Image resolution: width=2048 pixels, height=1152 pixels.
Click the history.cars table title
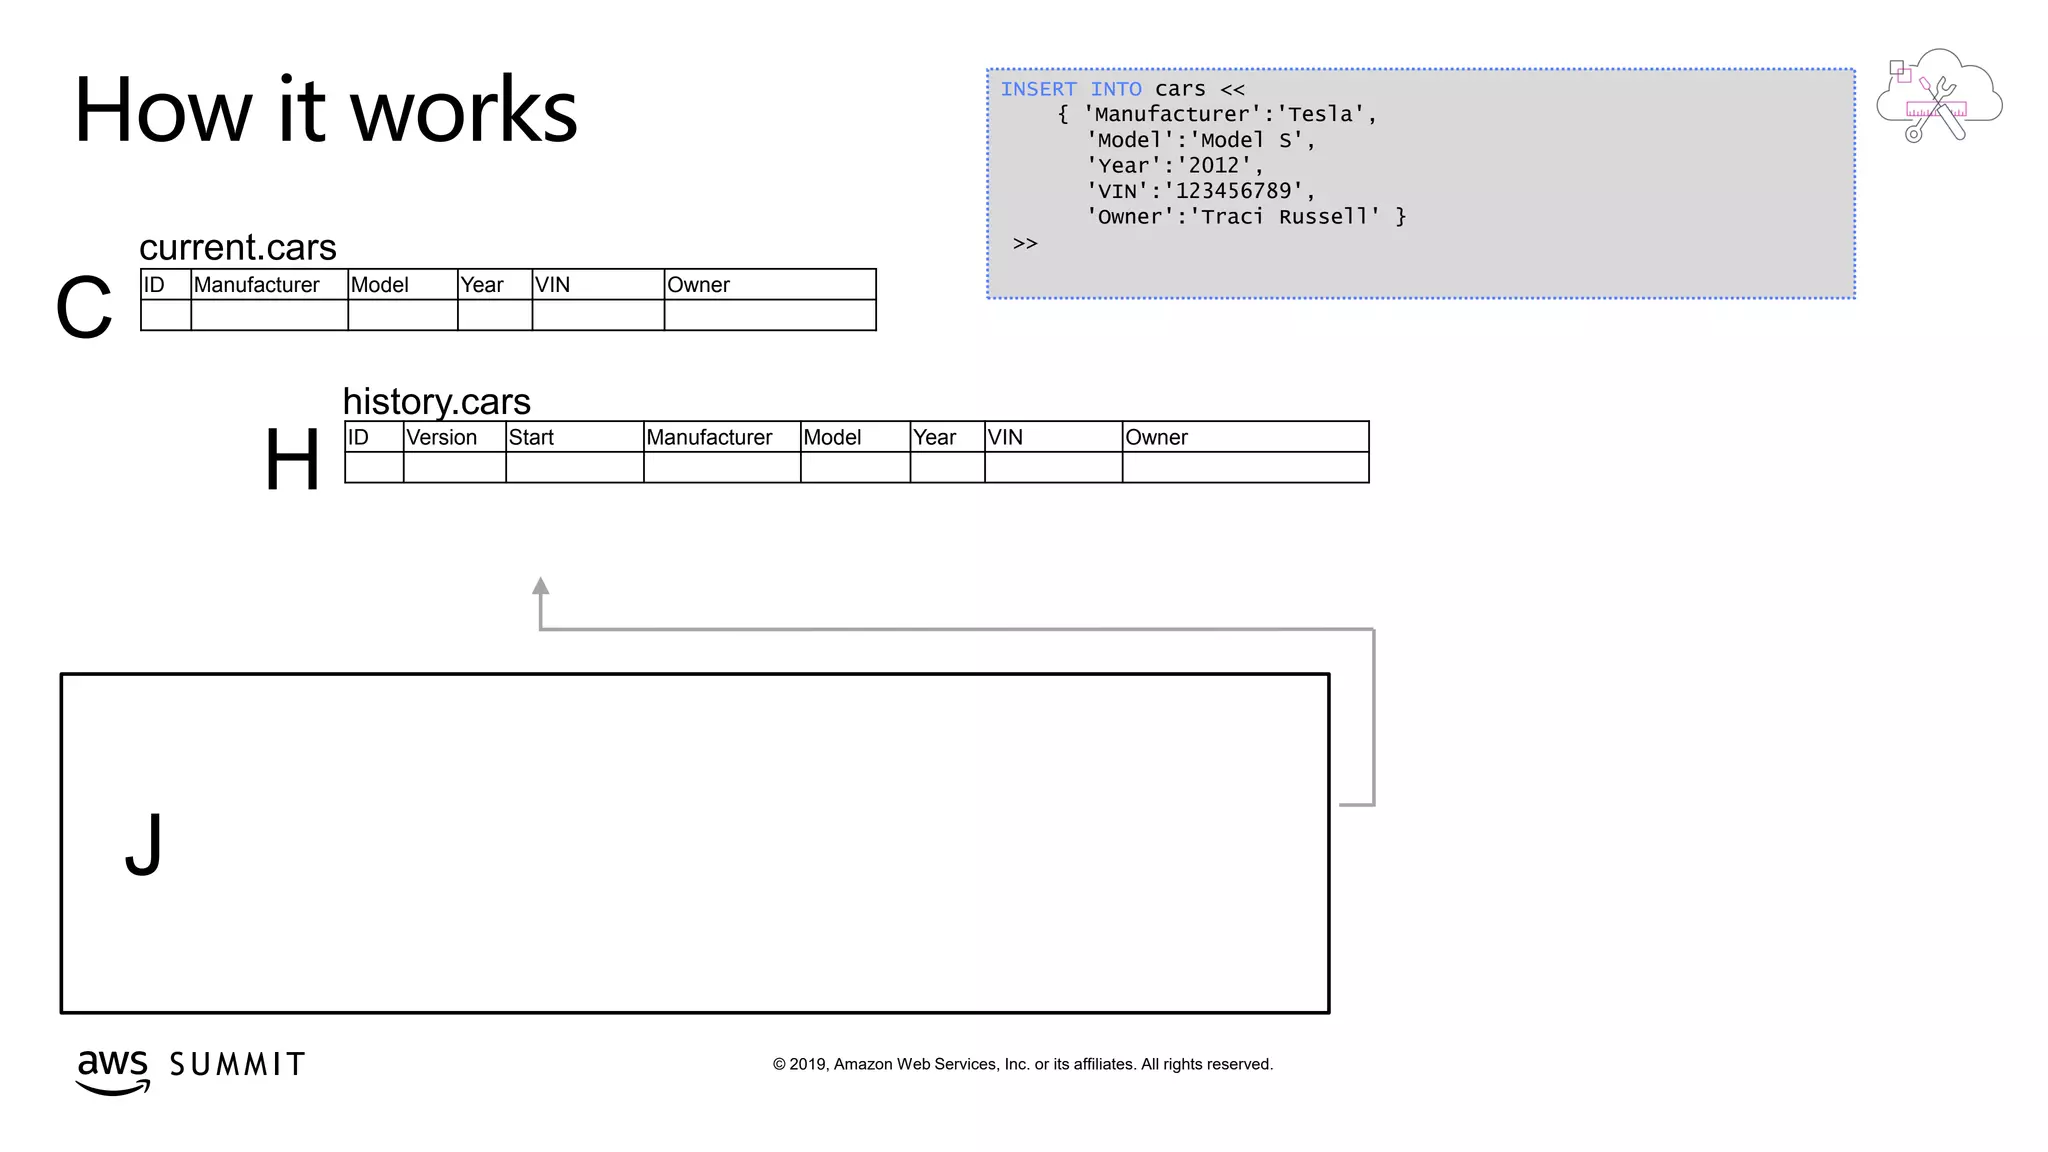point(436,401)
